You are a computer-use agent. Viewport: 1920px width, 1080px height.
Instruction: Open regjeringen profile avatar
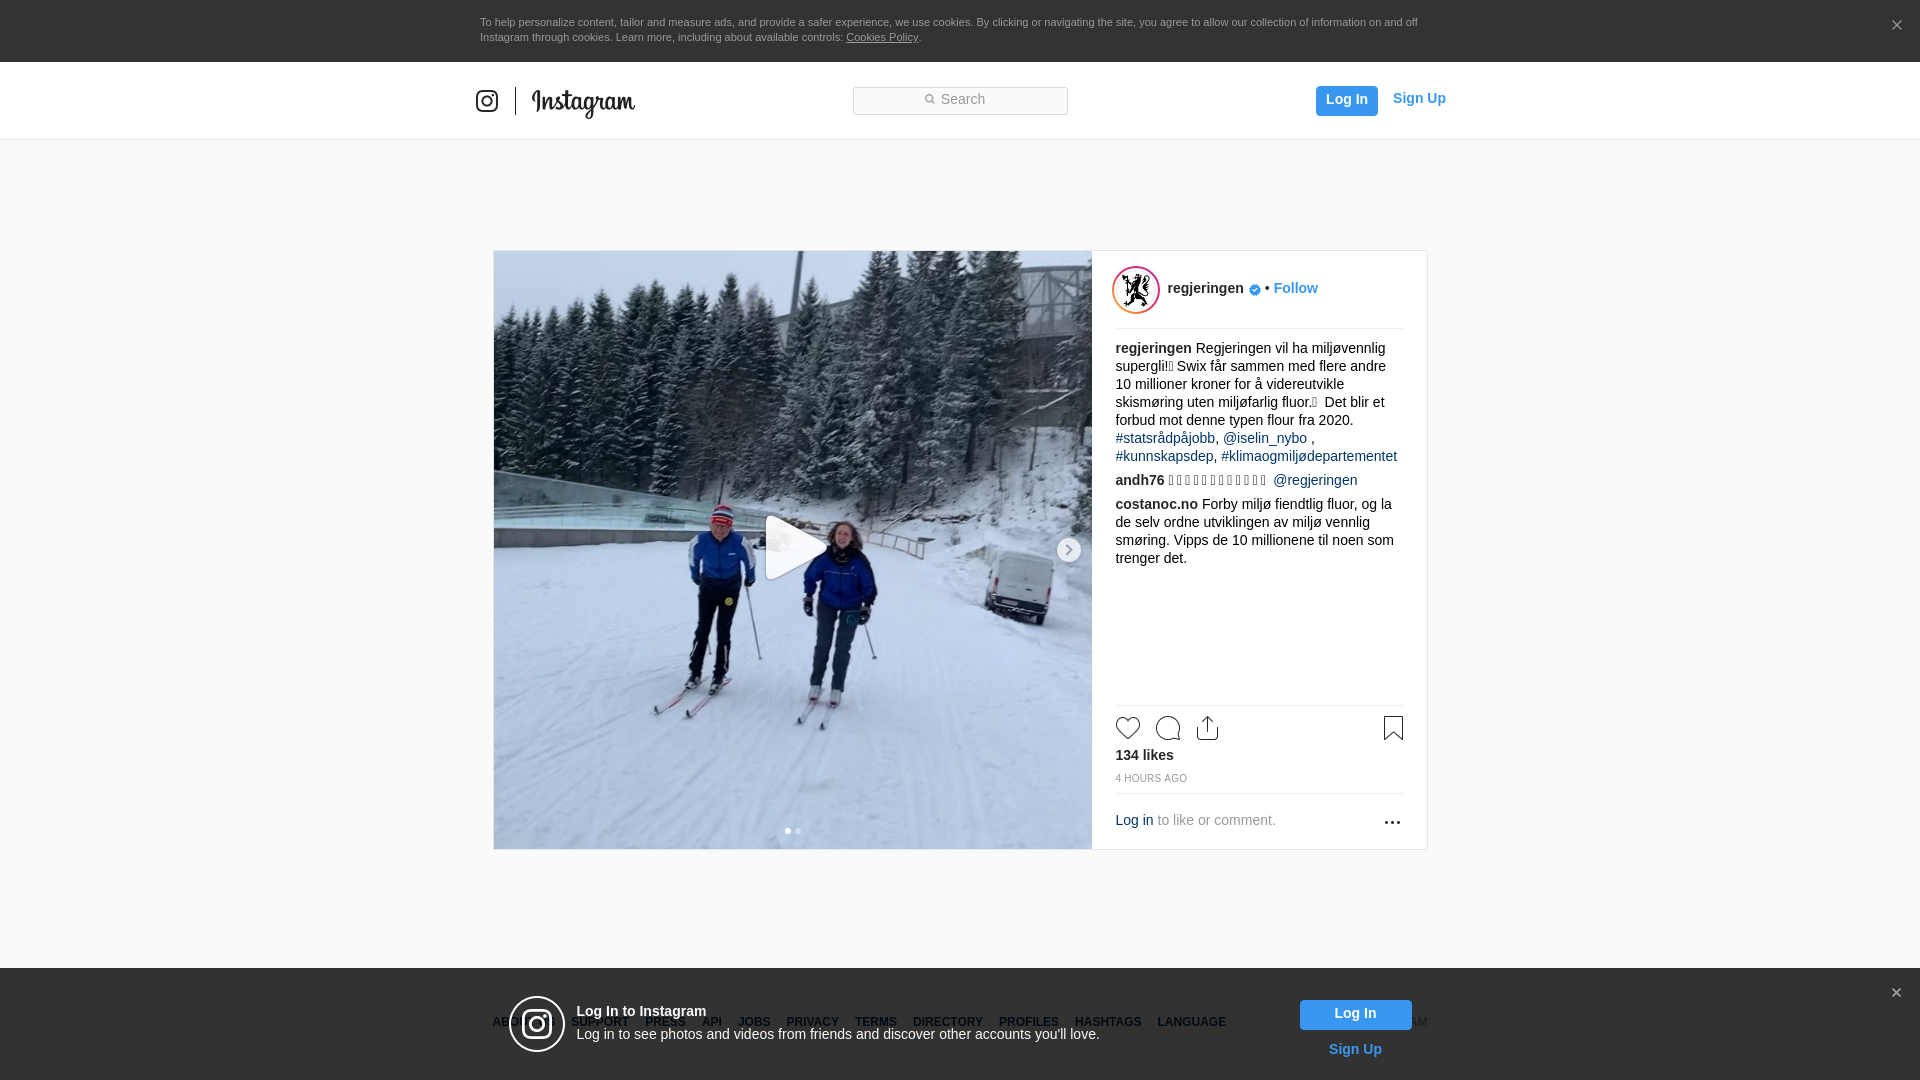coord(1136,290)
